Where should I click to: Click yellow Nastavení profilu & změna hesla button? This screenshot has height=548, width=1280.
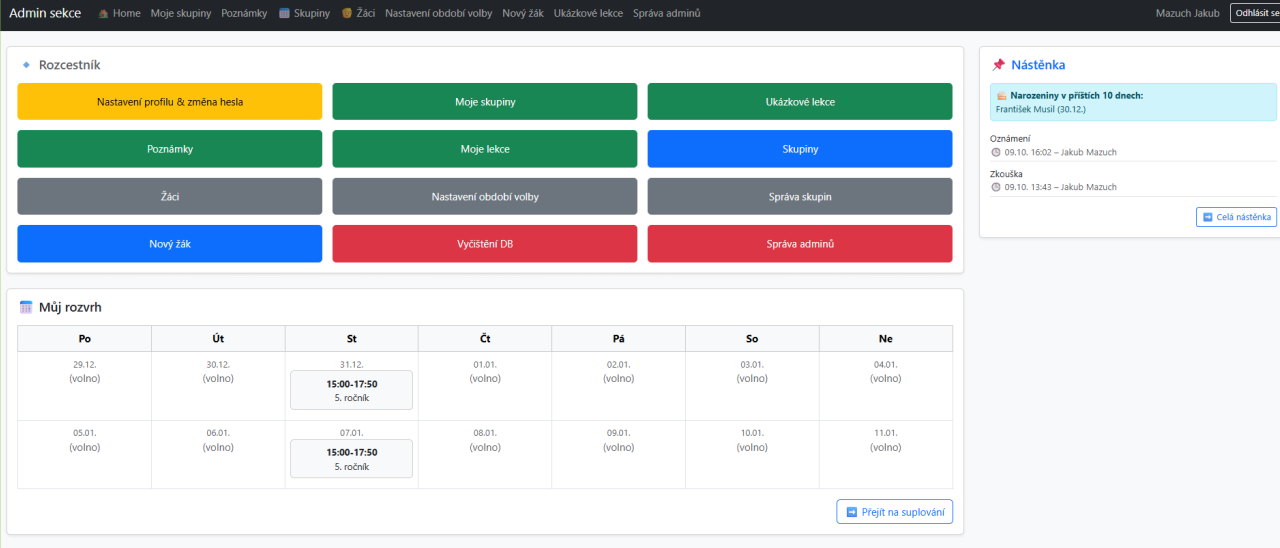(x=170, y=101)
